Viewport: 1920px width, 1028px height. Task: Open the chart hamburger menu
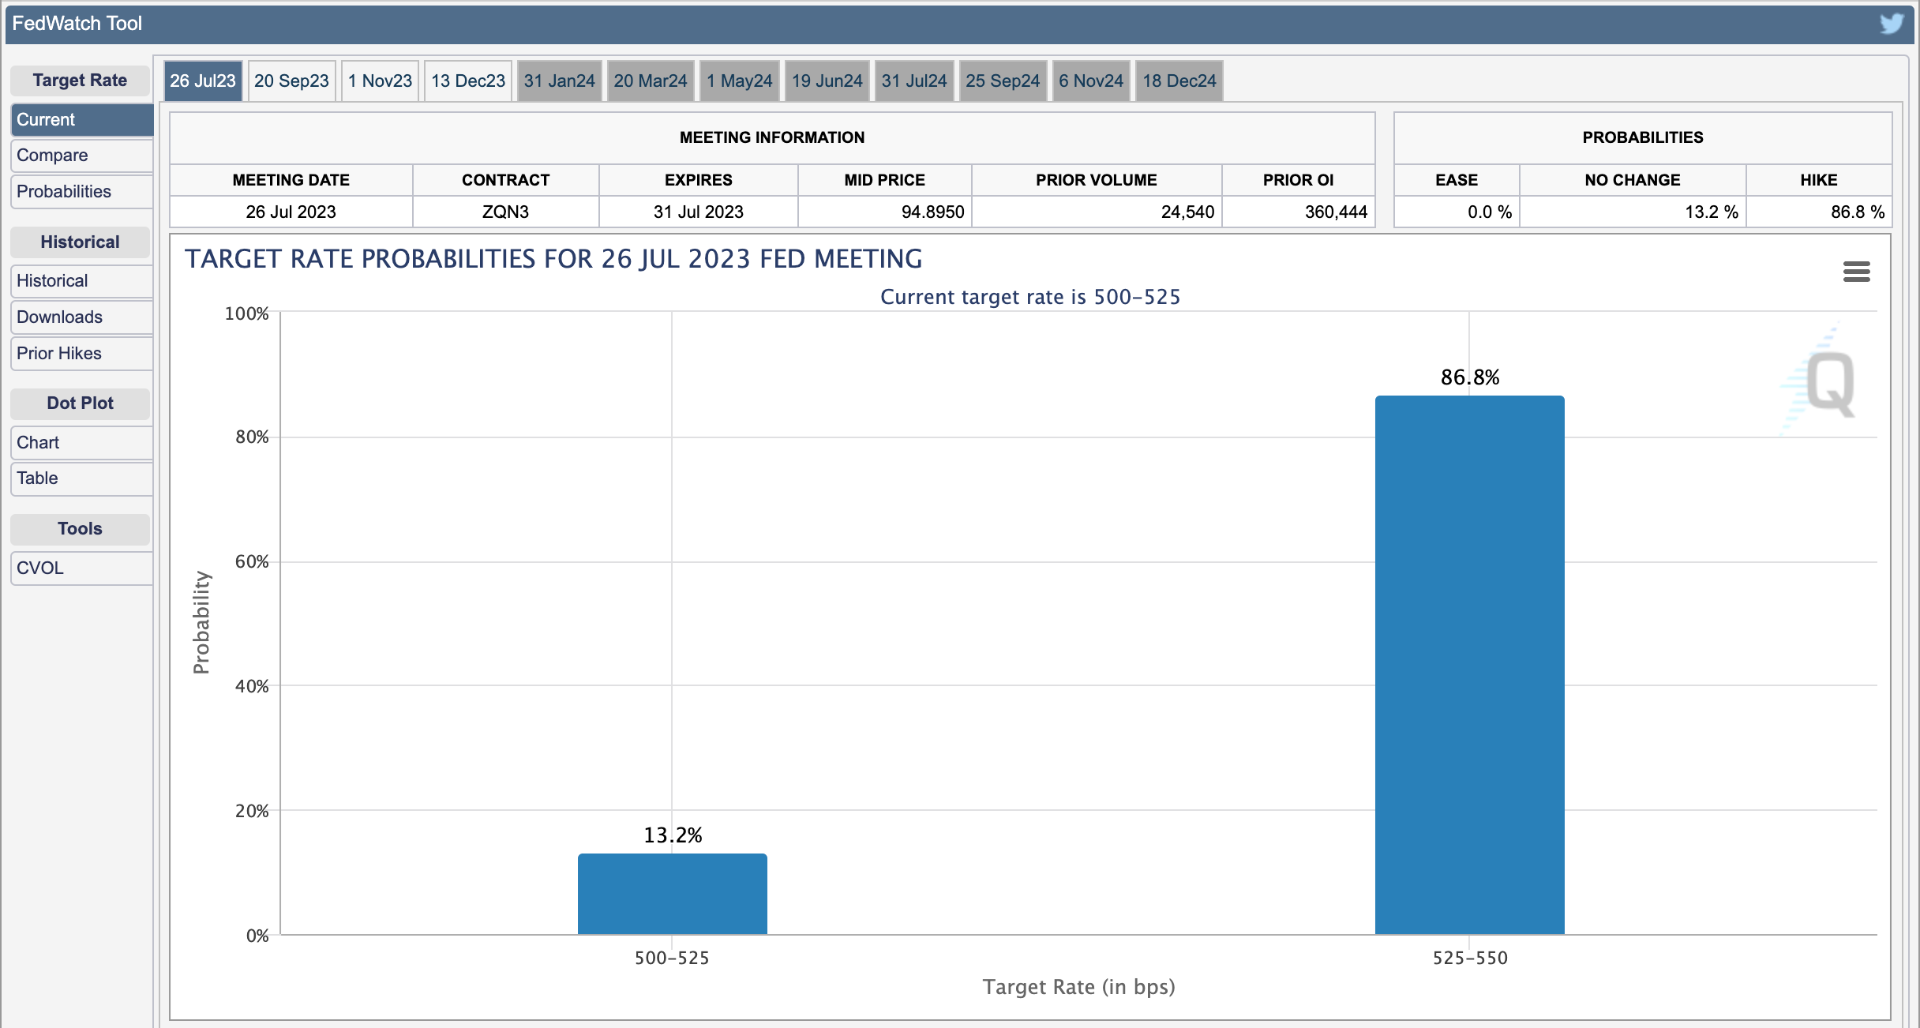(1856, 271)
